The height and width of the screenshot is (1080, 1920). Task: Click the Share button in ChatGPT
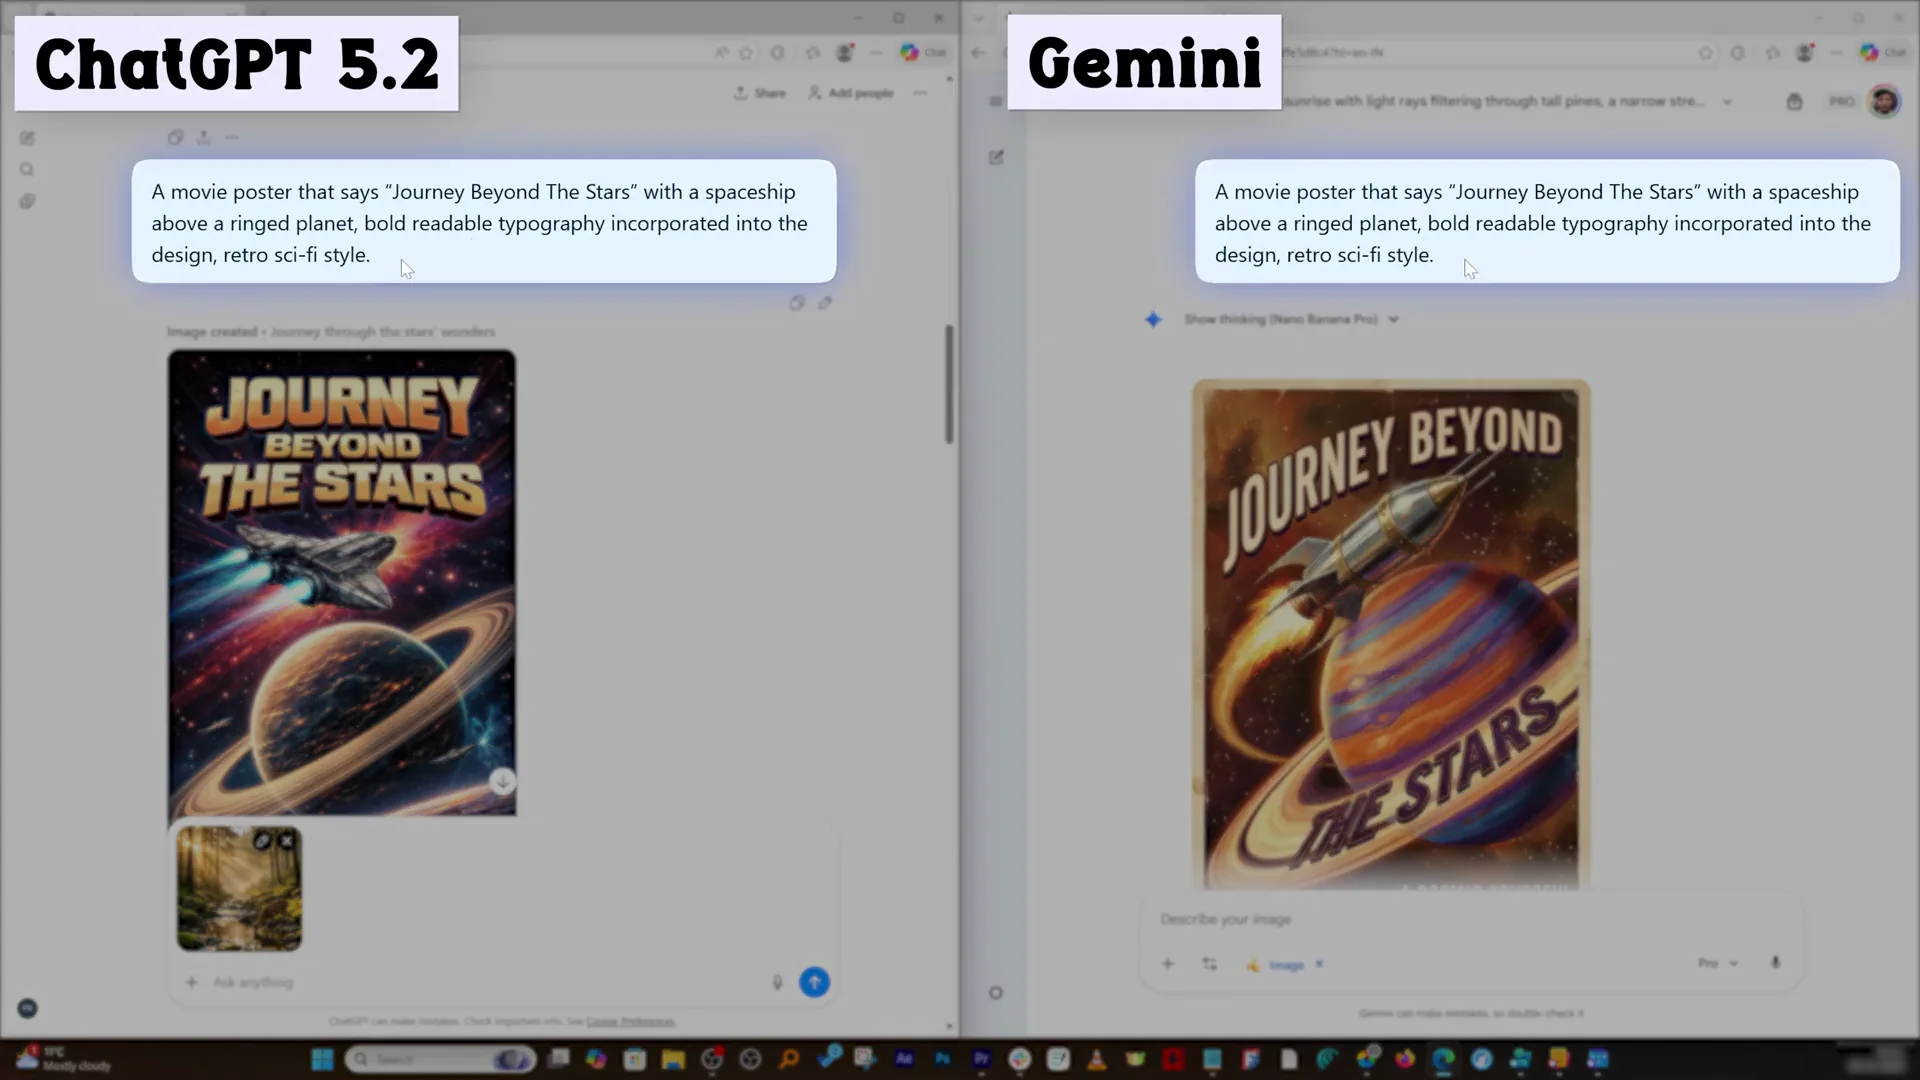(x=760, y=92)
